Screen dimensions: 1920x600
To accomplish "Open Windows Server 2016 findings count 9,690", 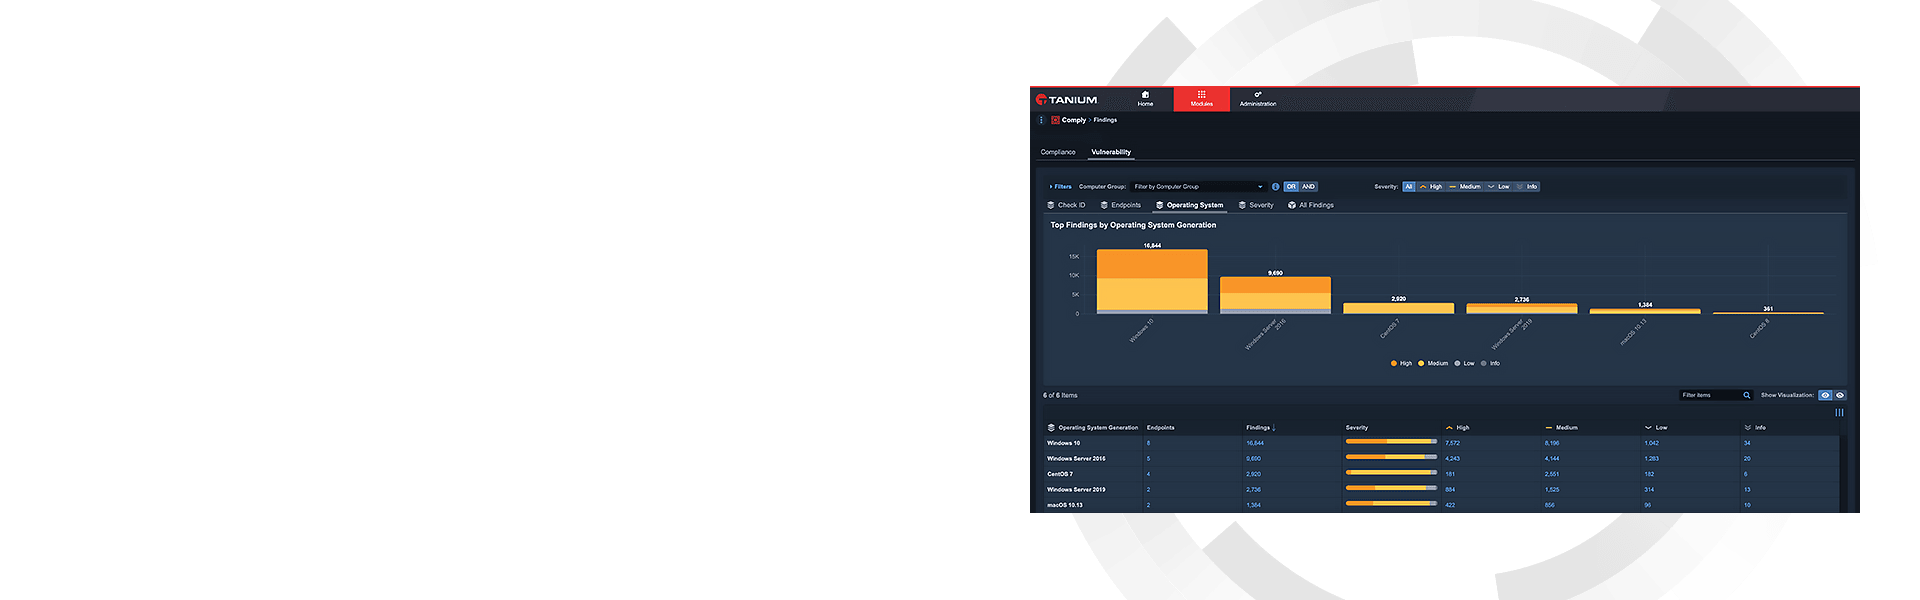I will click(1254, 459).
